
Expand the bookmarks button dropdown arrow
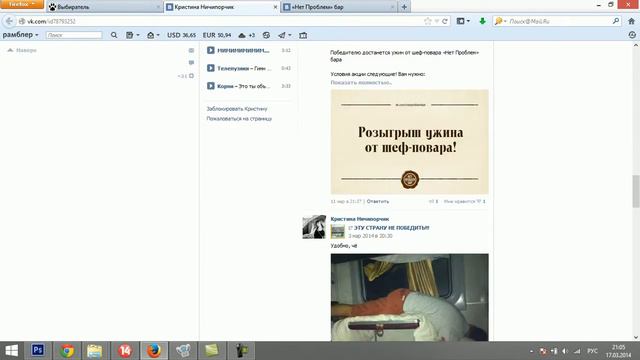[x=468, y=21]
